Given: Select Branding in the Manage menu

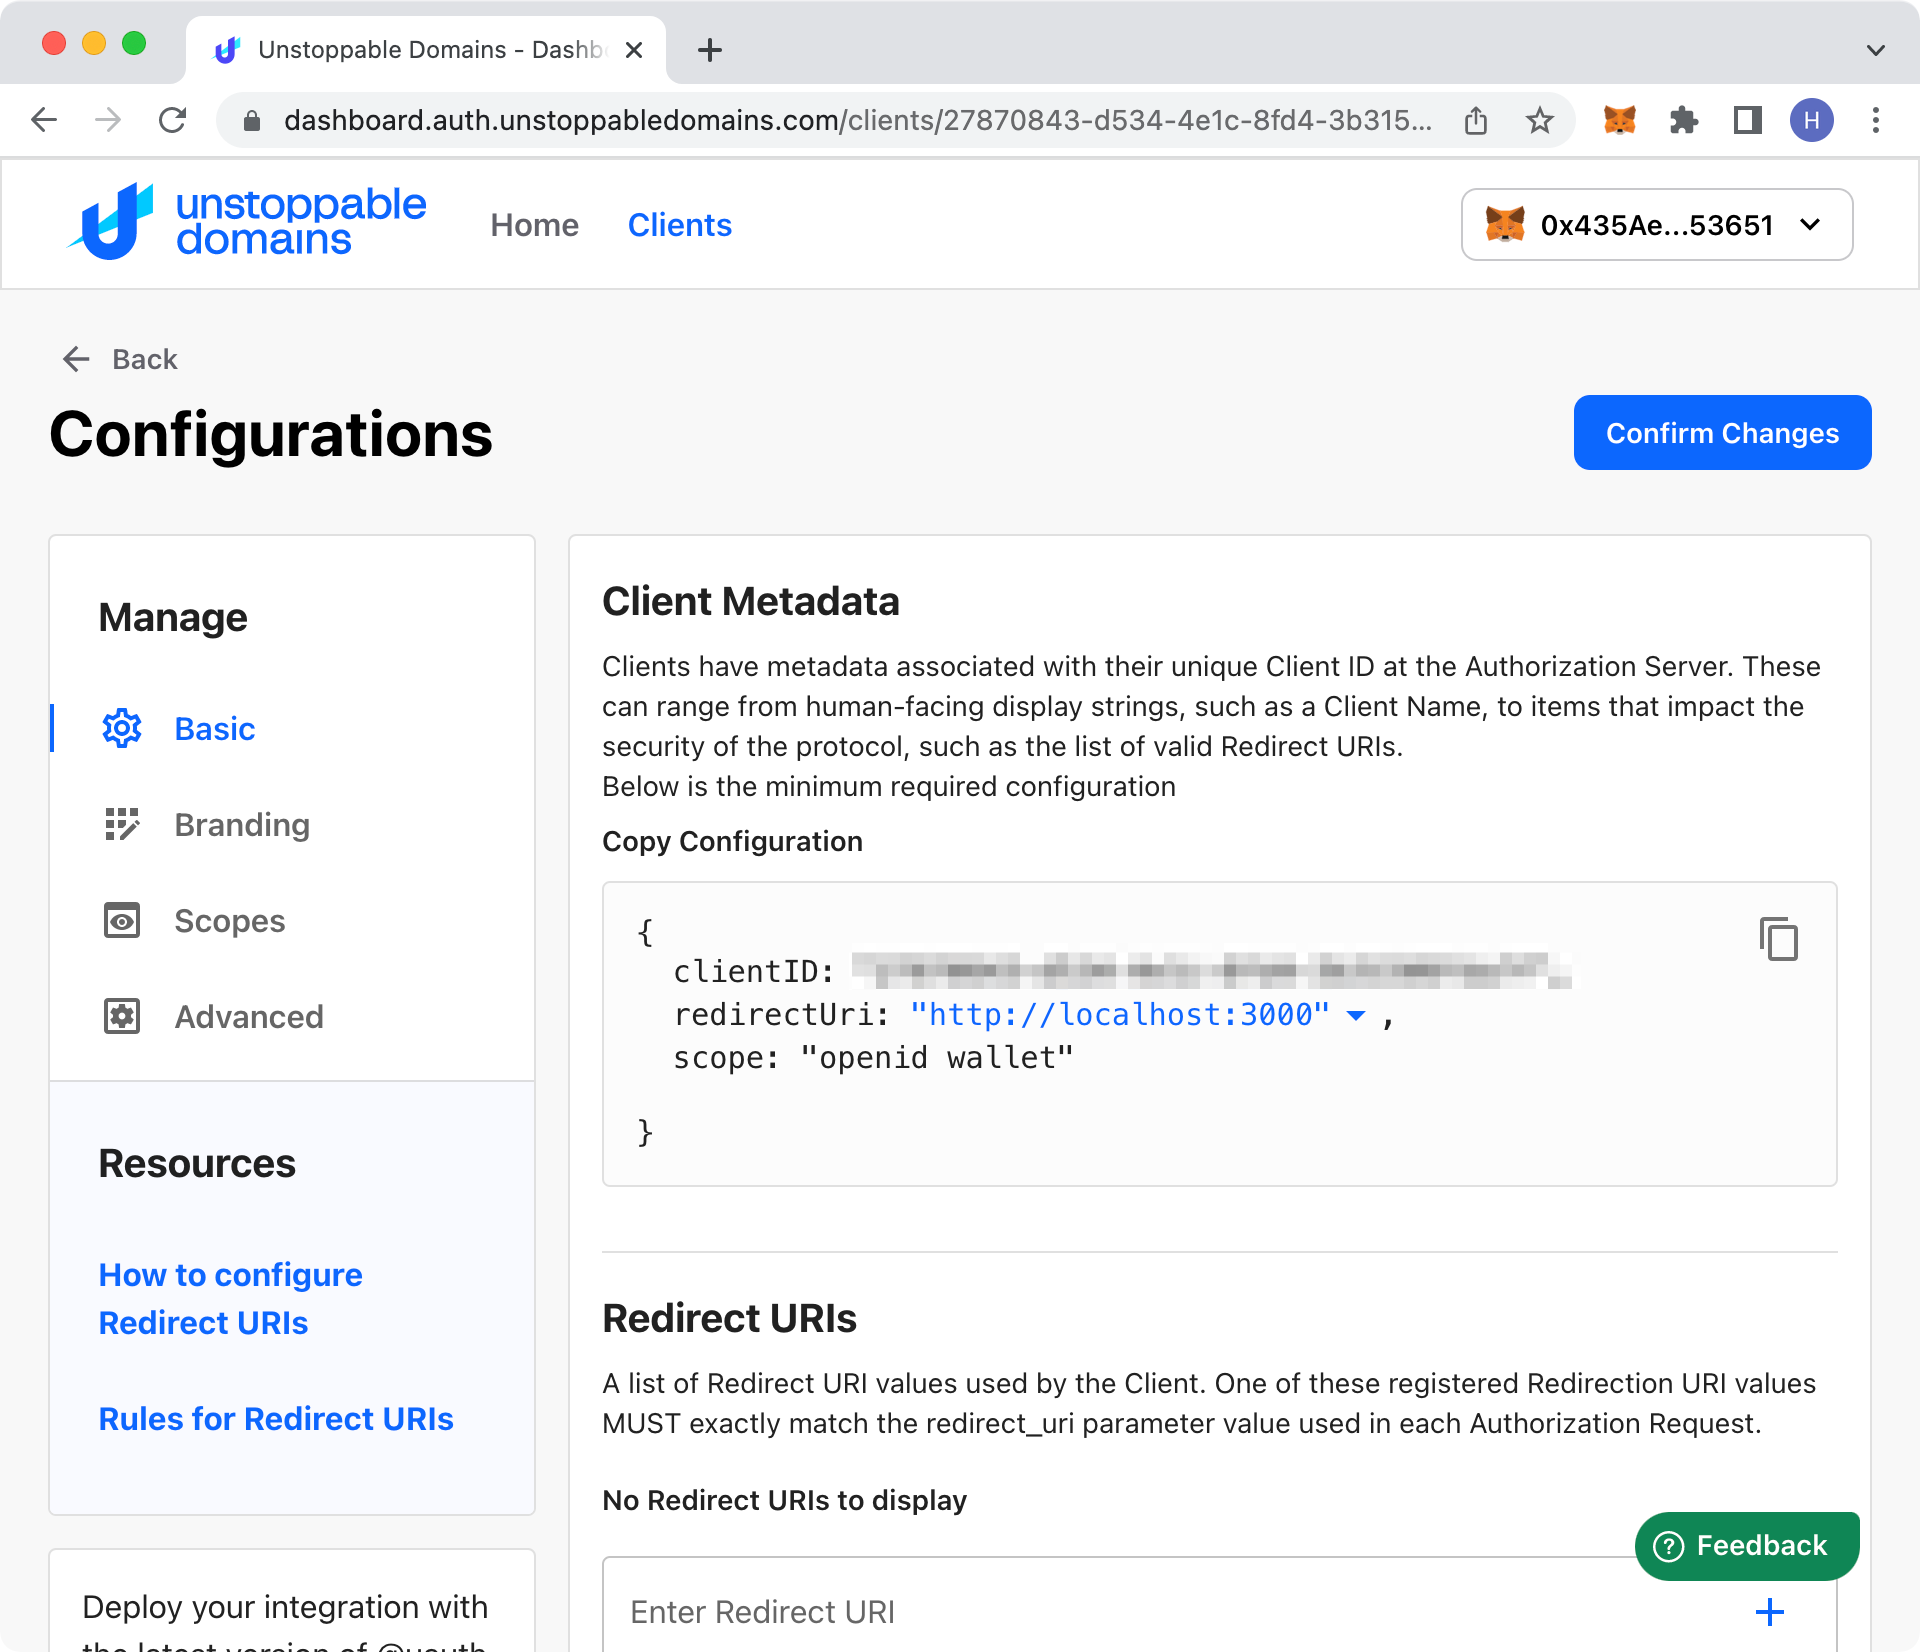Looking at the screenshot, I should coord(241,824).
